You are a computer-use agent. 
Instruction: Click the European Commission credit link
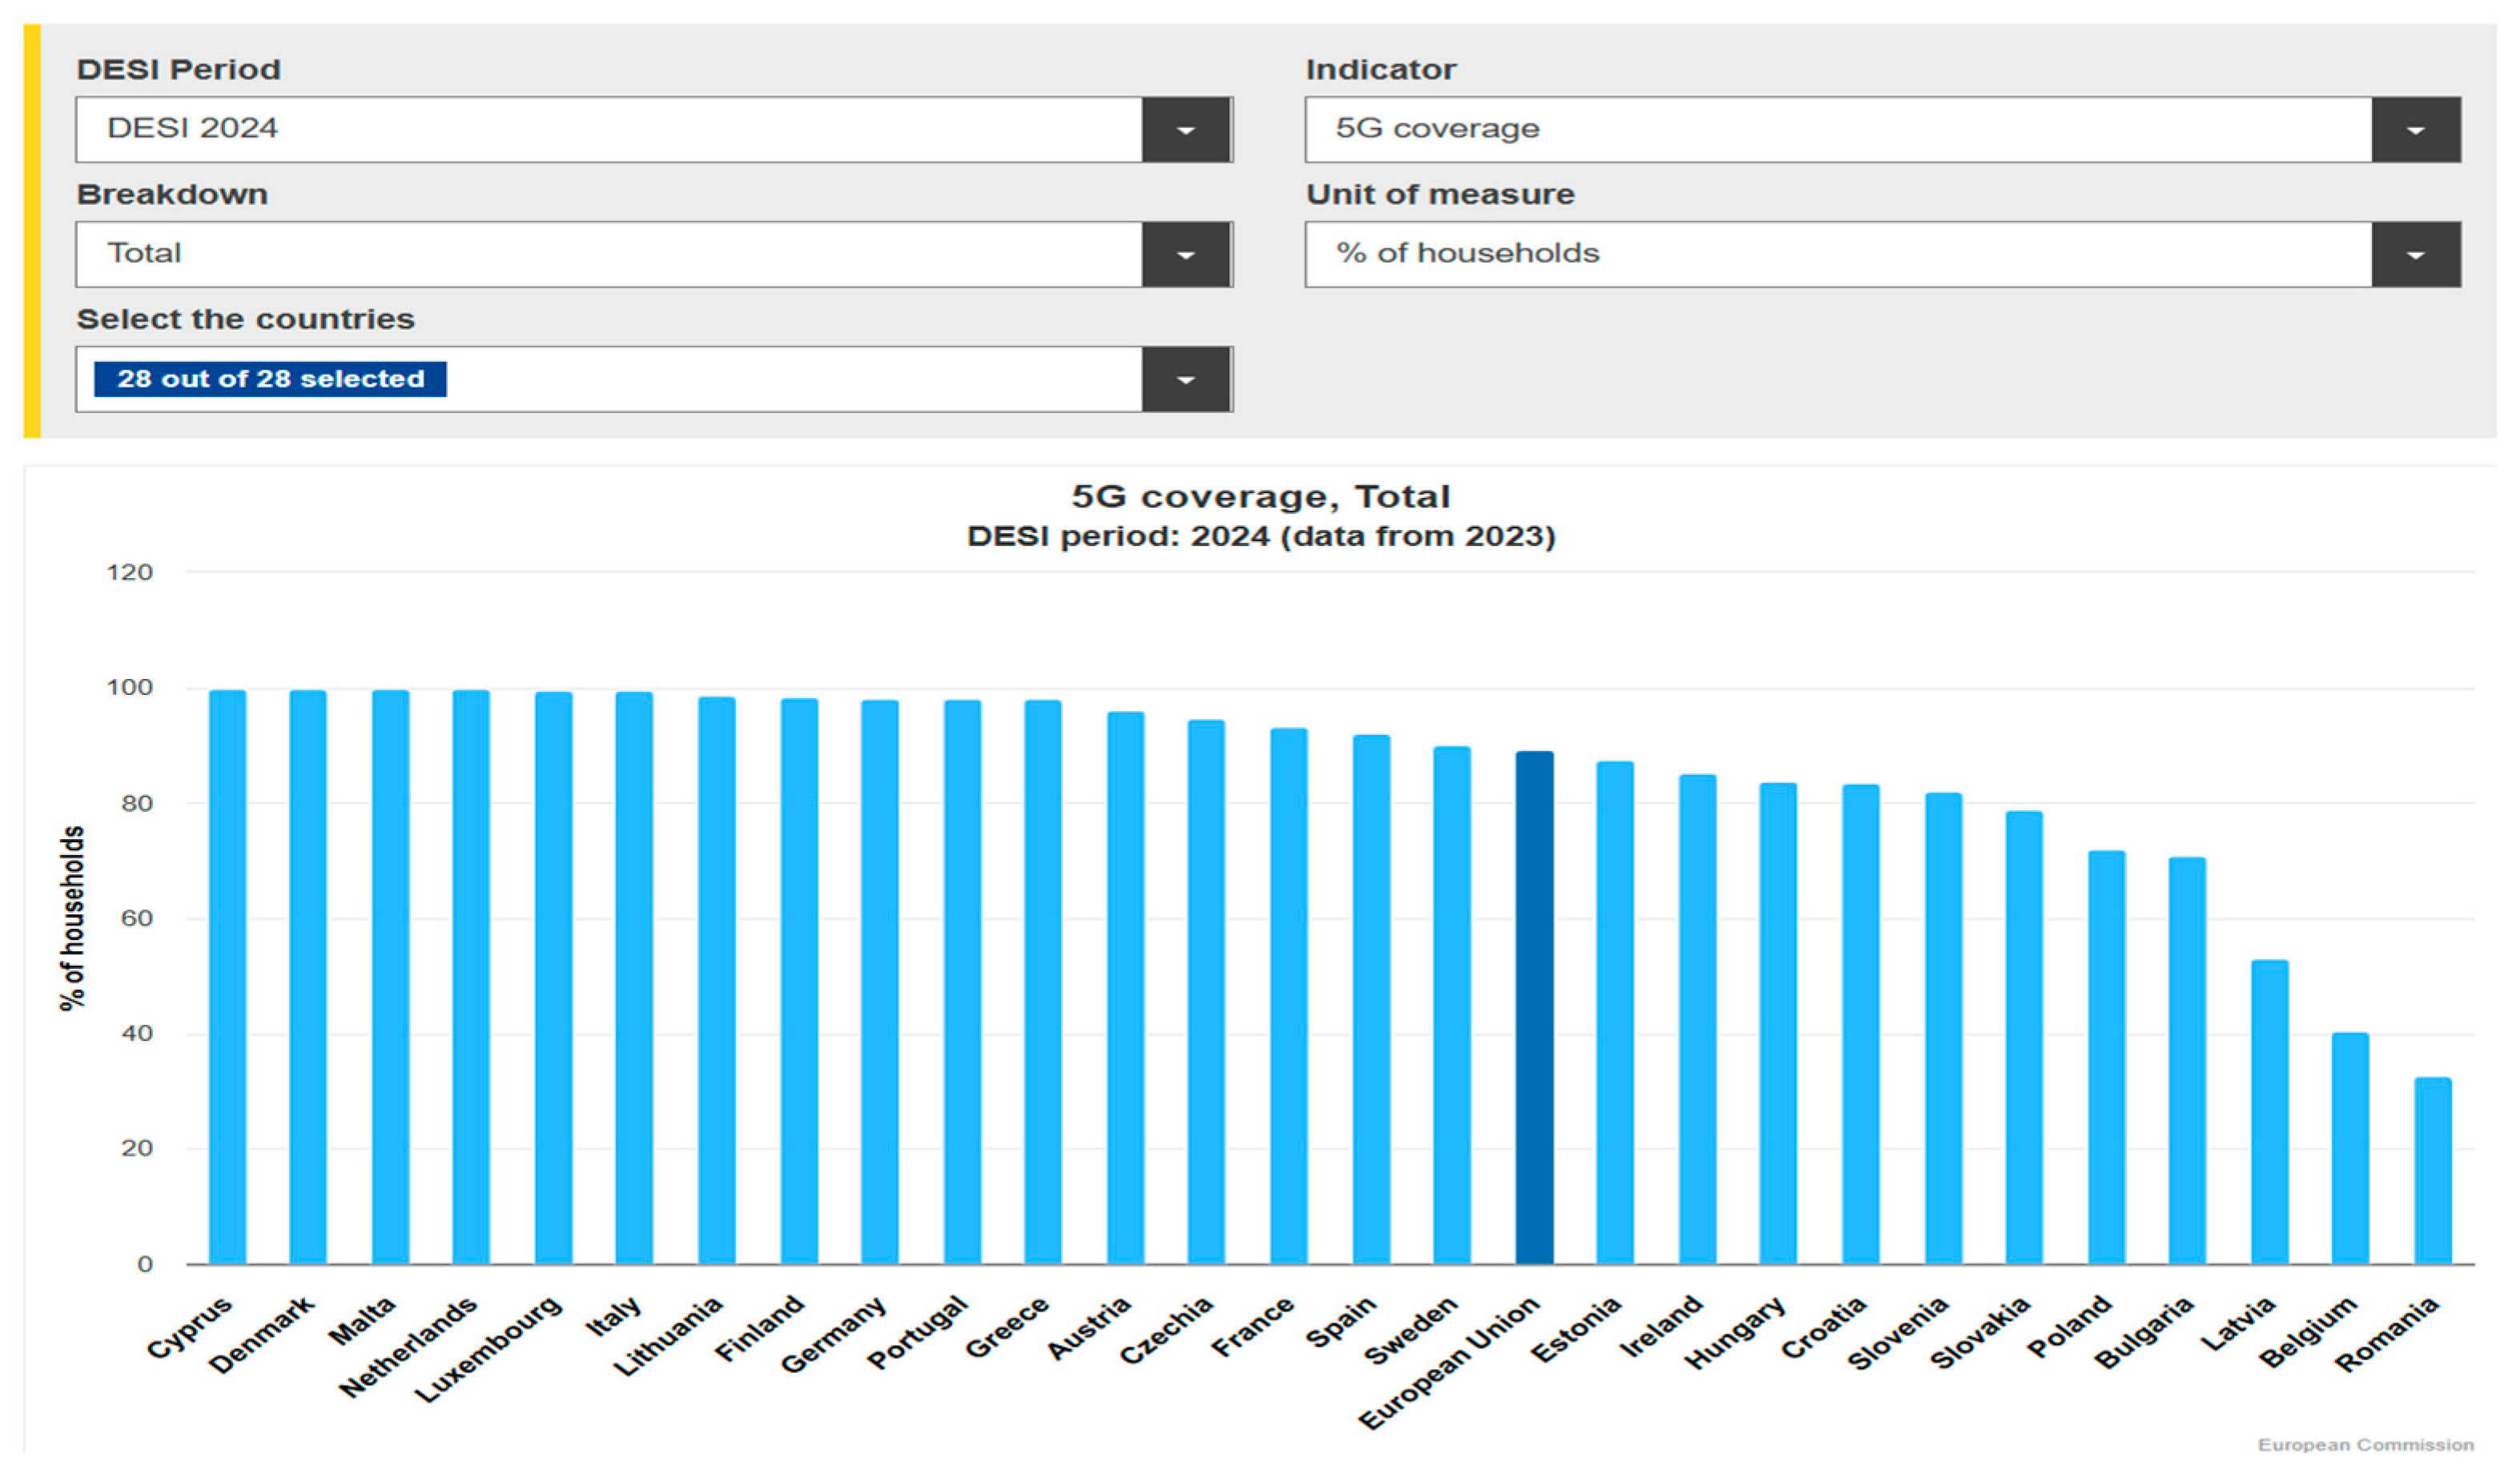click(x=2365, y=1445)
